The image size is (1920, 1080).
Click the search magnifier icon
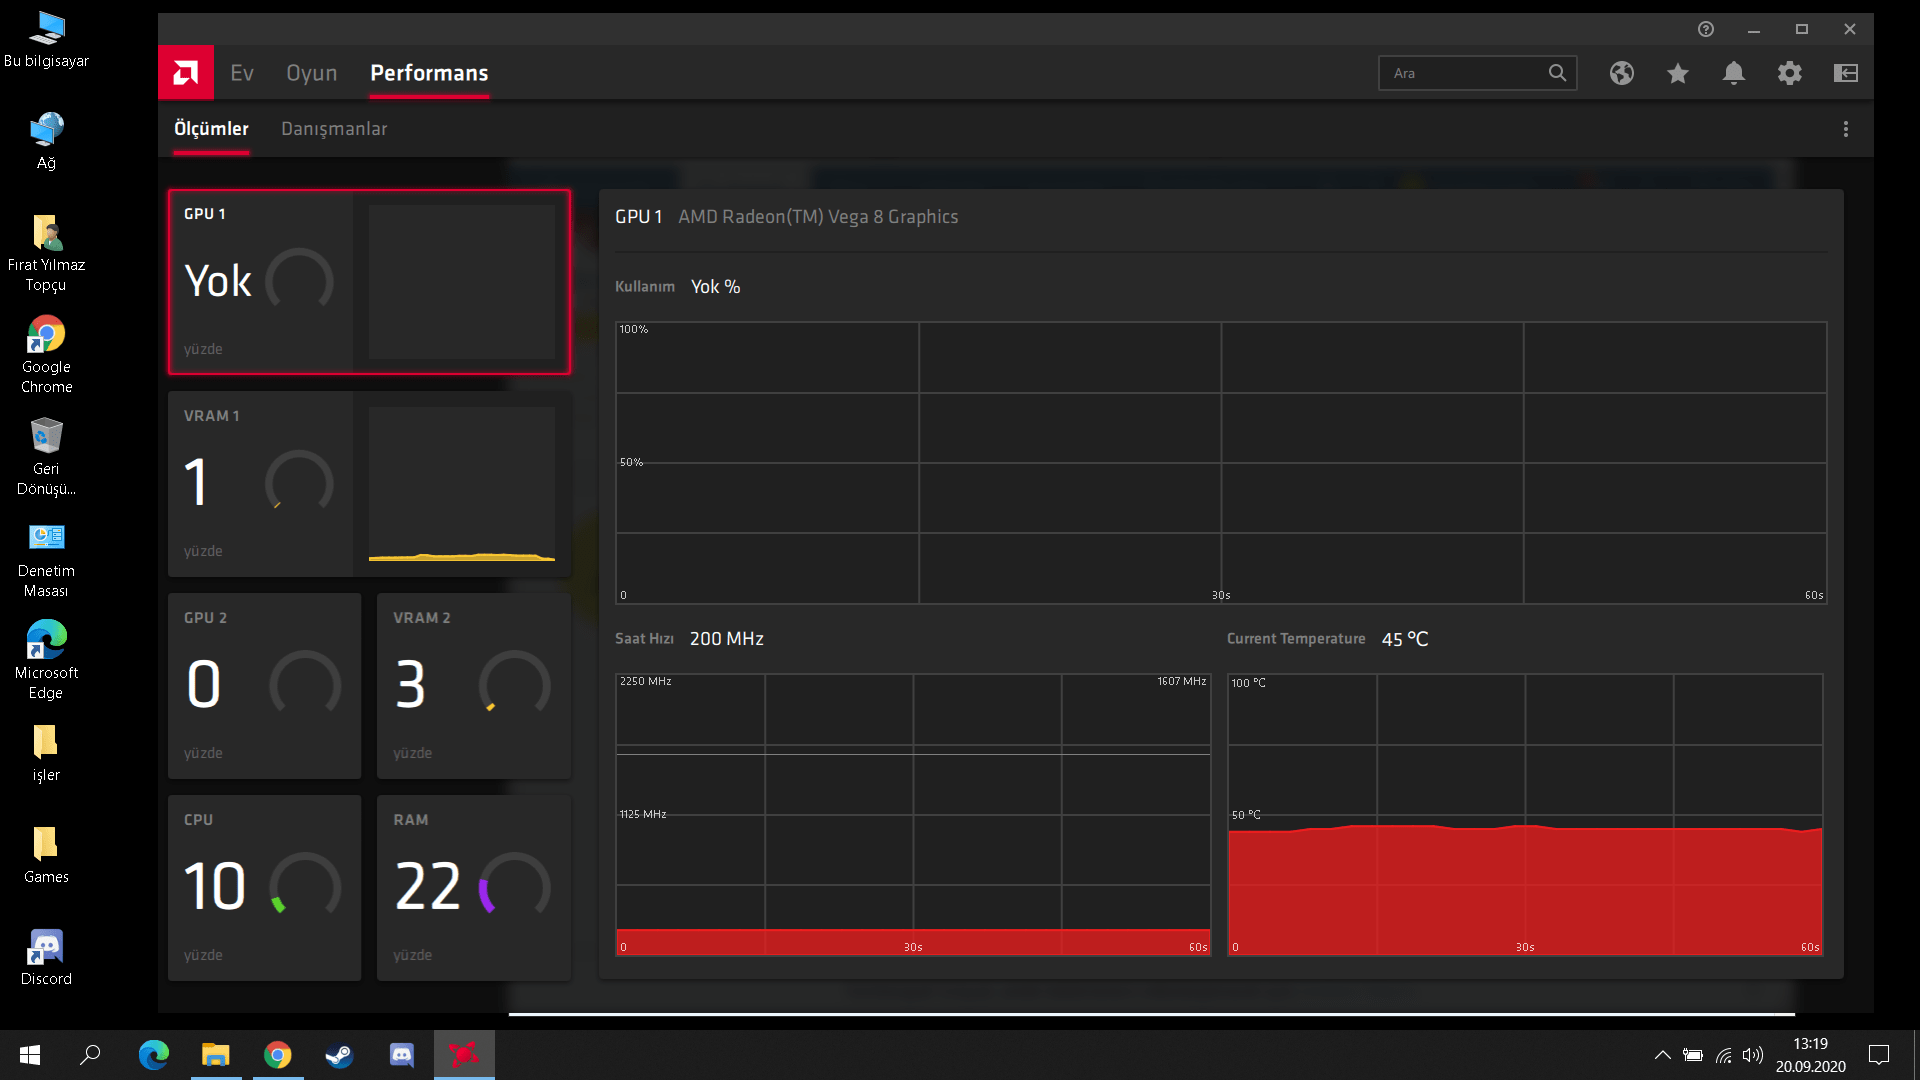click(1557, 73)
